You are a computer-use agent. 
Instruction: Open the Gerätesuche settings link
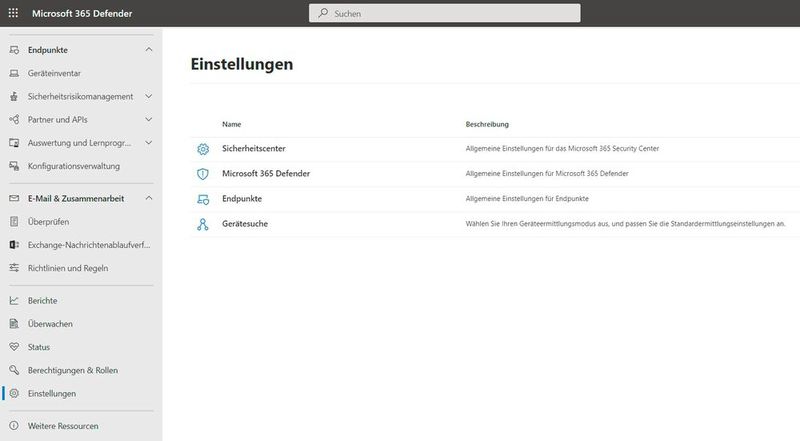(245, 224)
